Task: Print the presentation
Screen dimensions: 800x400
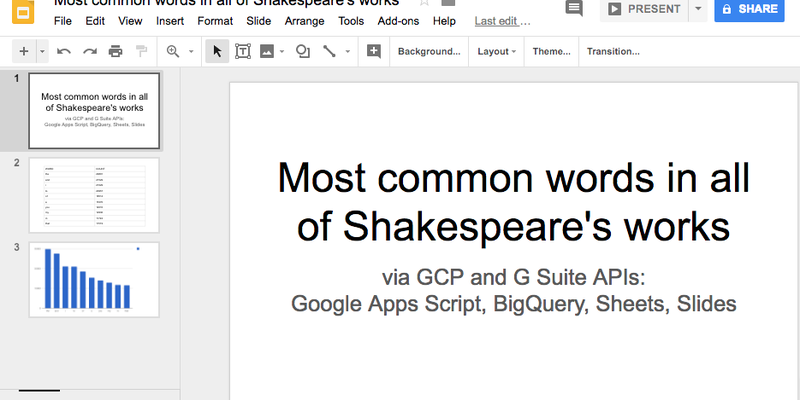Action: pyautogui.click(x=116, y=51)
